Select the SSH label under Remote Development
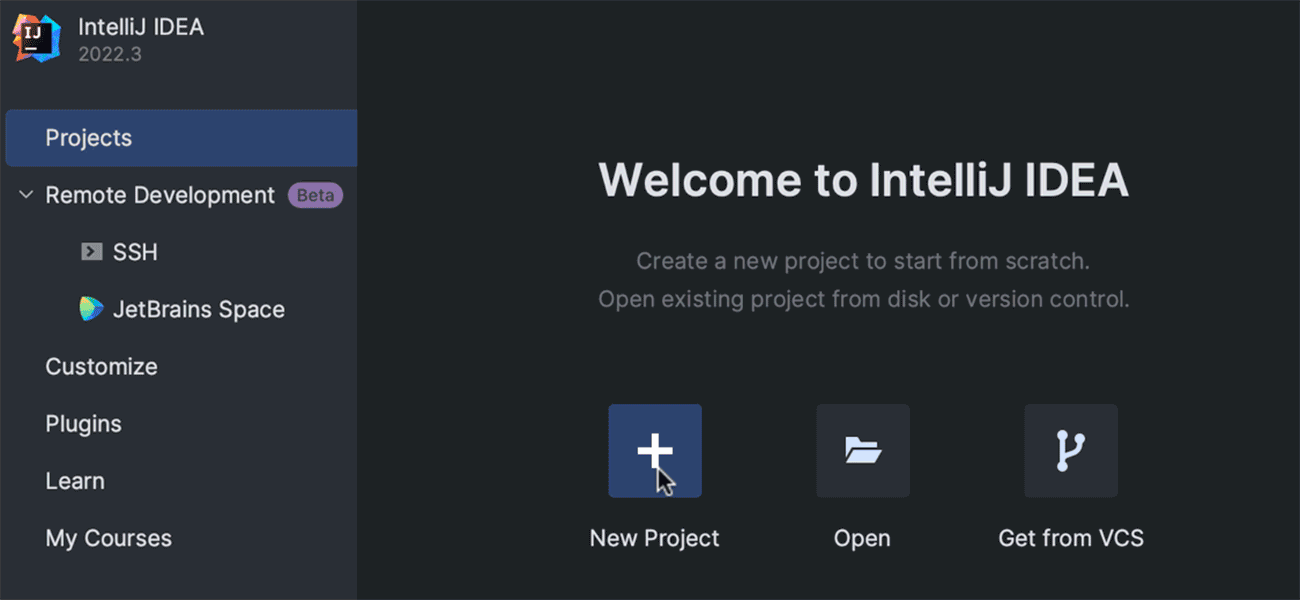This screenshot has width=1300, height=600. click(135, 253)
